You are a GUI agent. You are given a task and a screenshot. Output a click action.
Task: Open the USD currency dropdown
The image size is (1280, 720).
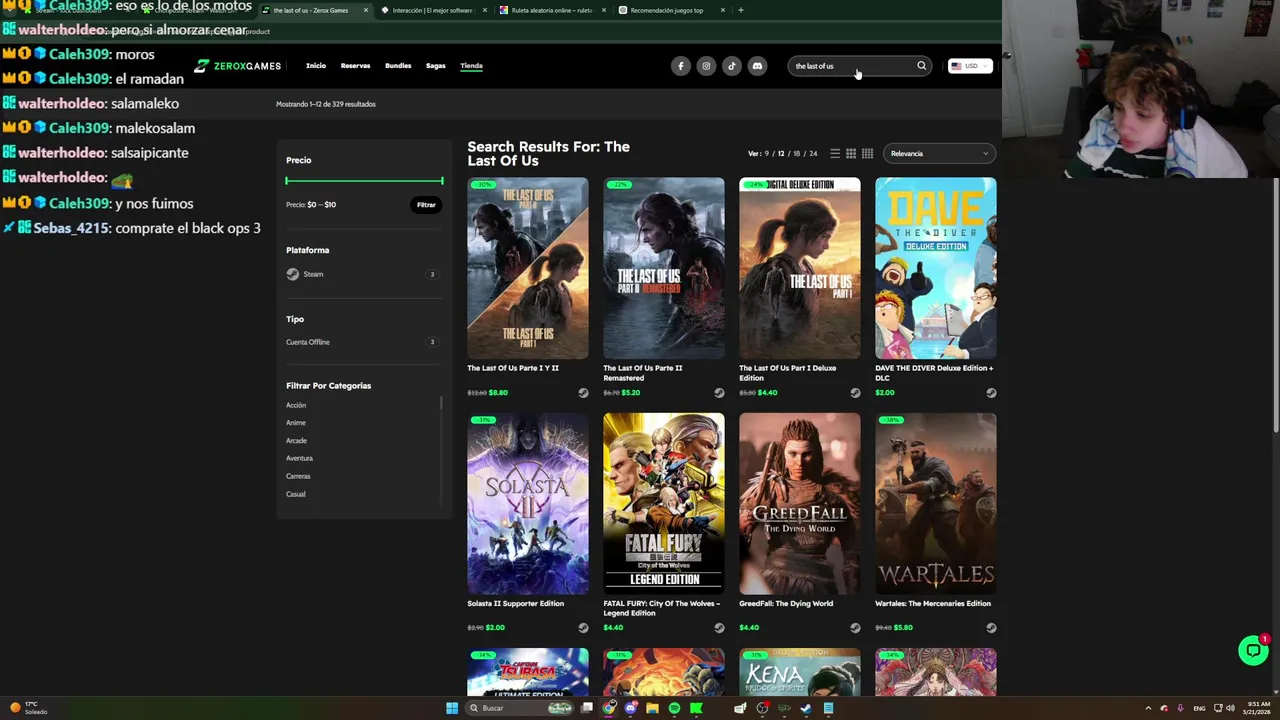coord(970,66)
